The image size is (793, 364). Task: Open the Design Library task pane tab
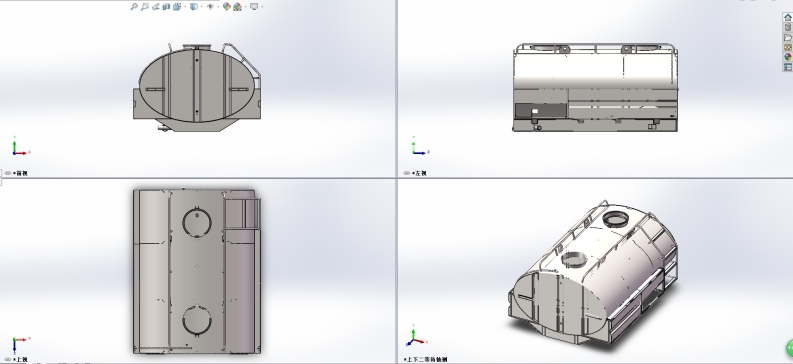788,27
